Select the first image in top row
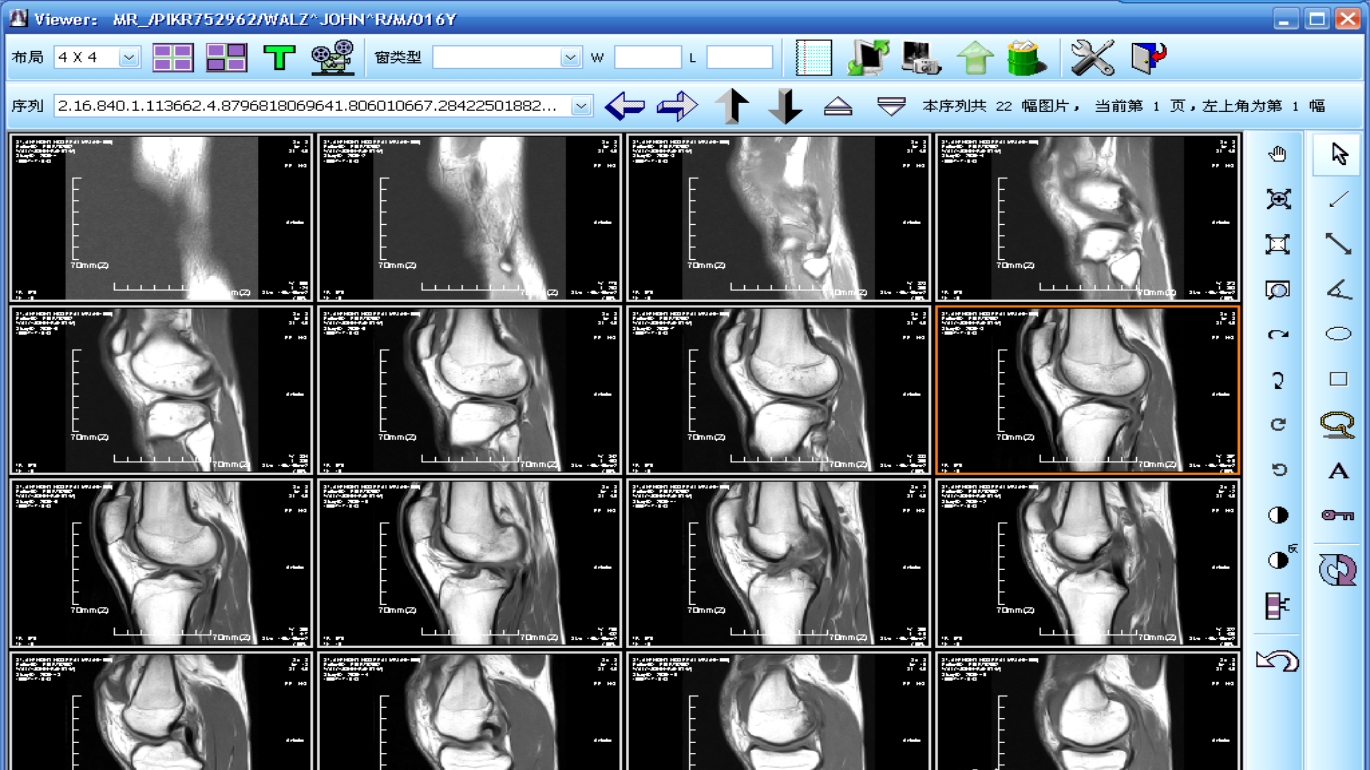1370x770 pixels. (161, 218)
